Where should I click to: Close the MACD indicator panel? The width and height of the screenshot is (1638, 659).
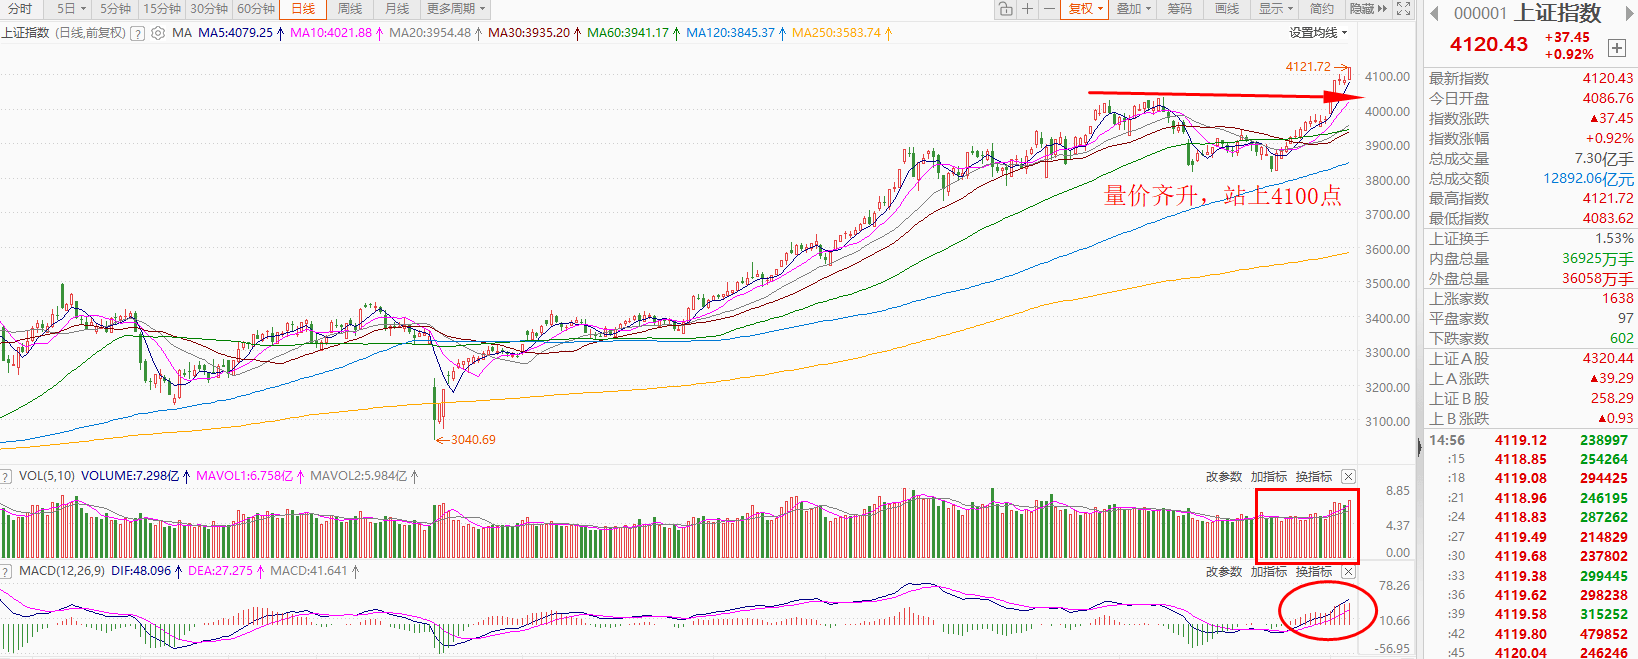[x=1348, y=572]
